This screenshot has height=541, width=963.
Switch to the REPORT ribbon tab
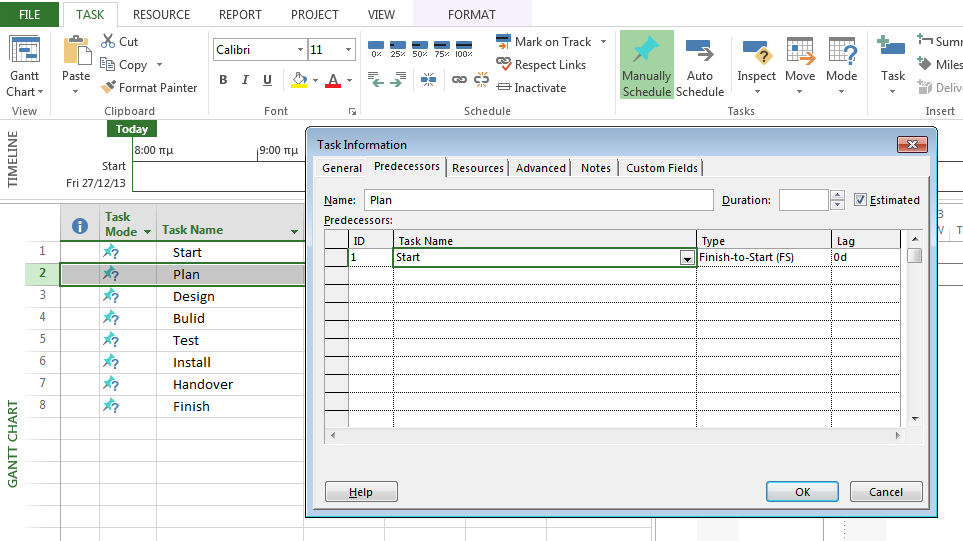[240, 14]
